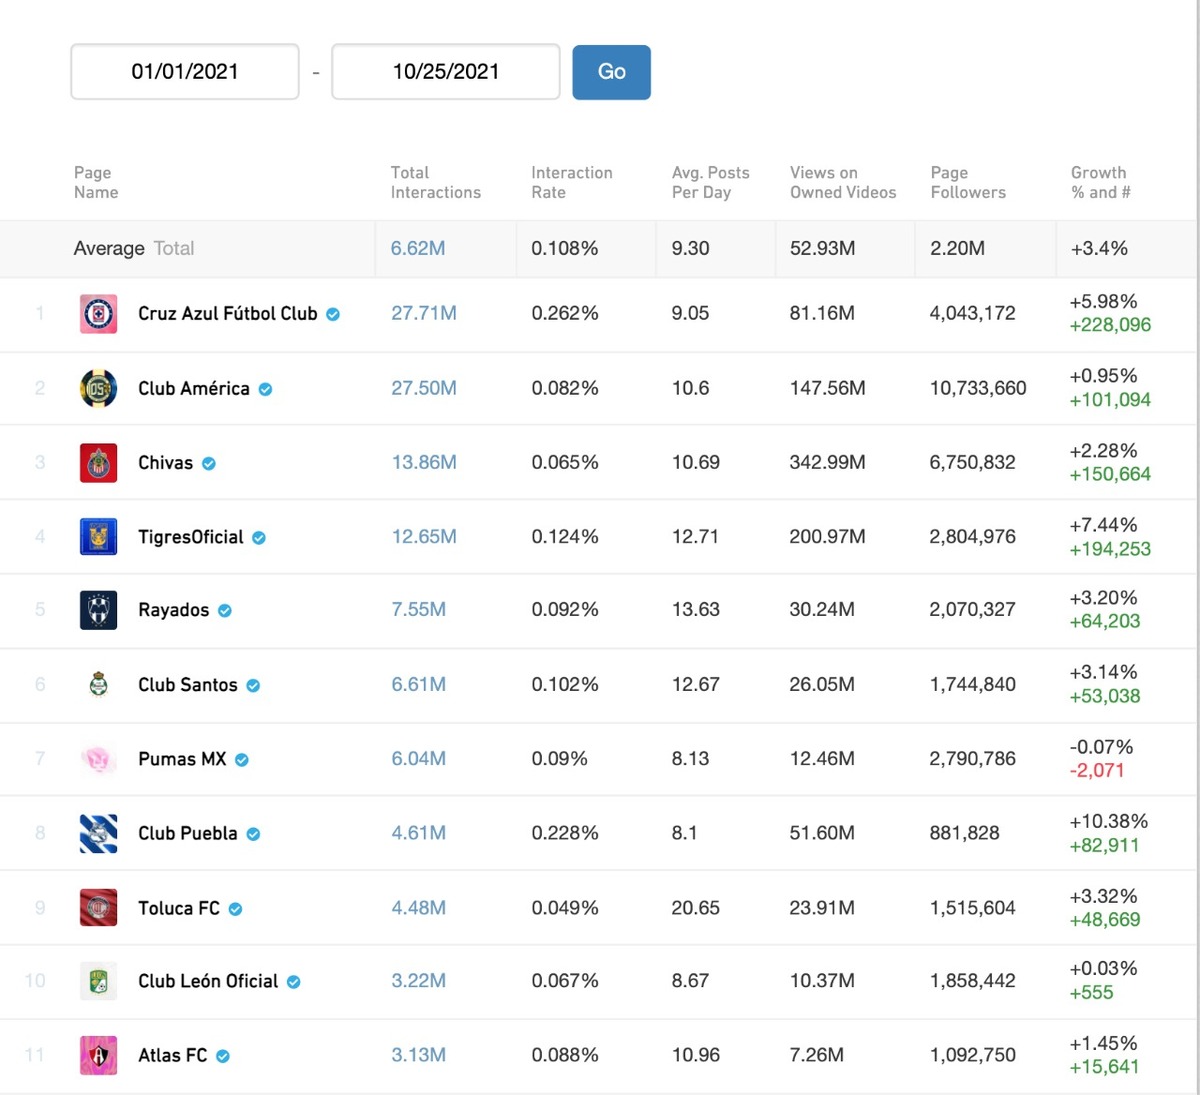Screen dimensions: 1200x1095
Task: Open Rayados page name link
Action: click(x=174, y=610)
